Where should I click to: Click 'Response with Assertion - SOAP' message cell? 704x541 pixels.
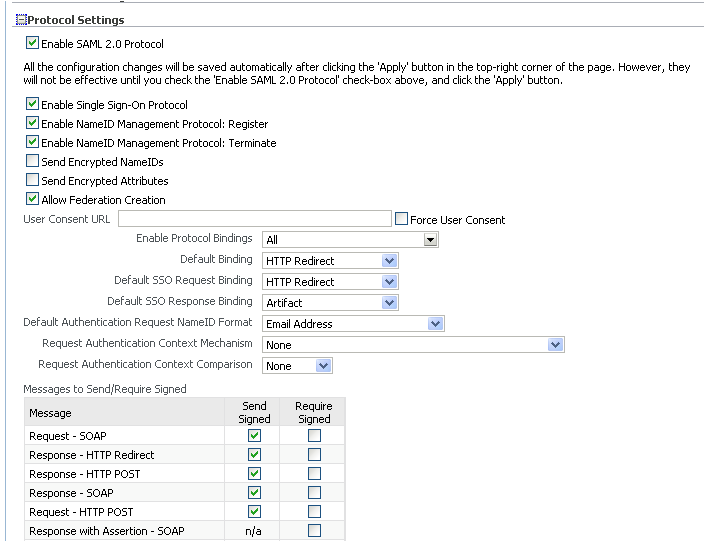(x=124, y=531)
